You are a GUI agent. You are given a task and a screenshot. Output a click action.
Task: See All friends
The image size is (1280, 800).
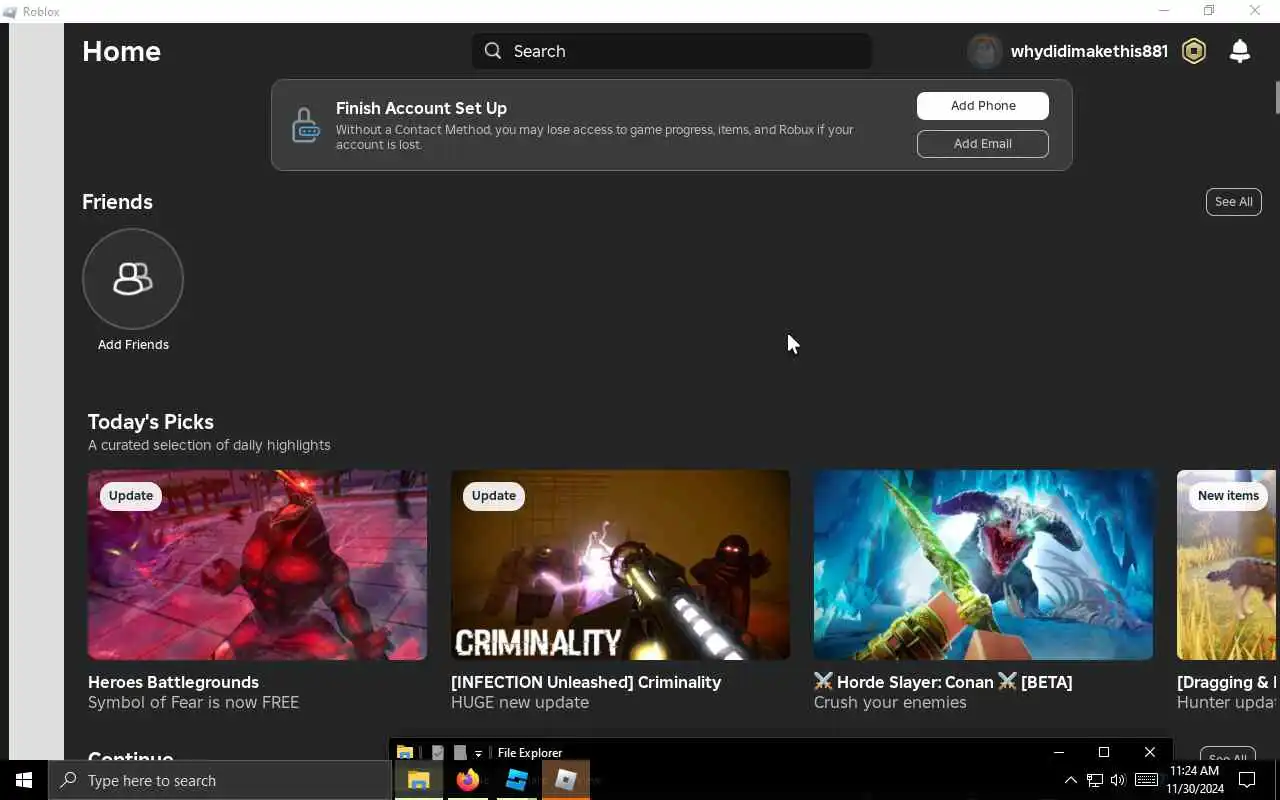coord(1234,202)
